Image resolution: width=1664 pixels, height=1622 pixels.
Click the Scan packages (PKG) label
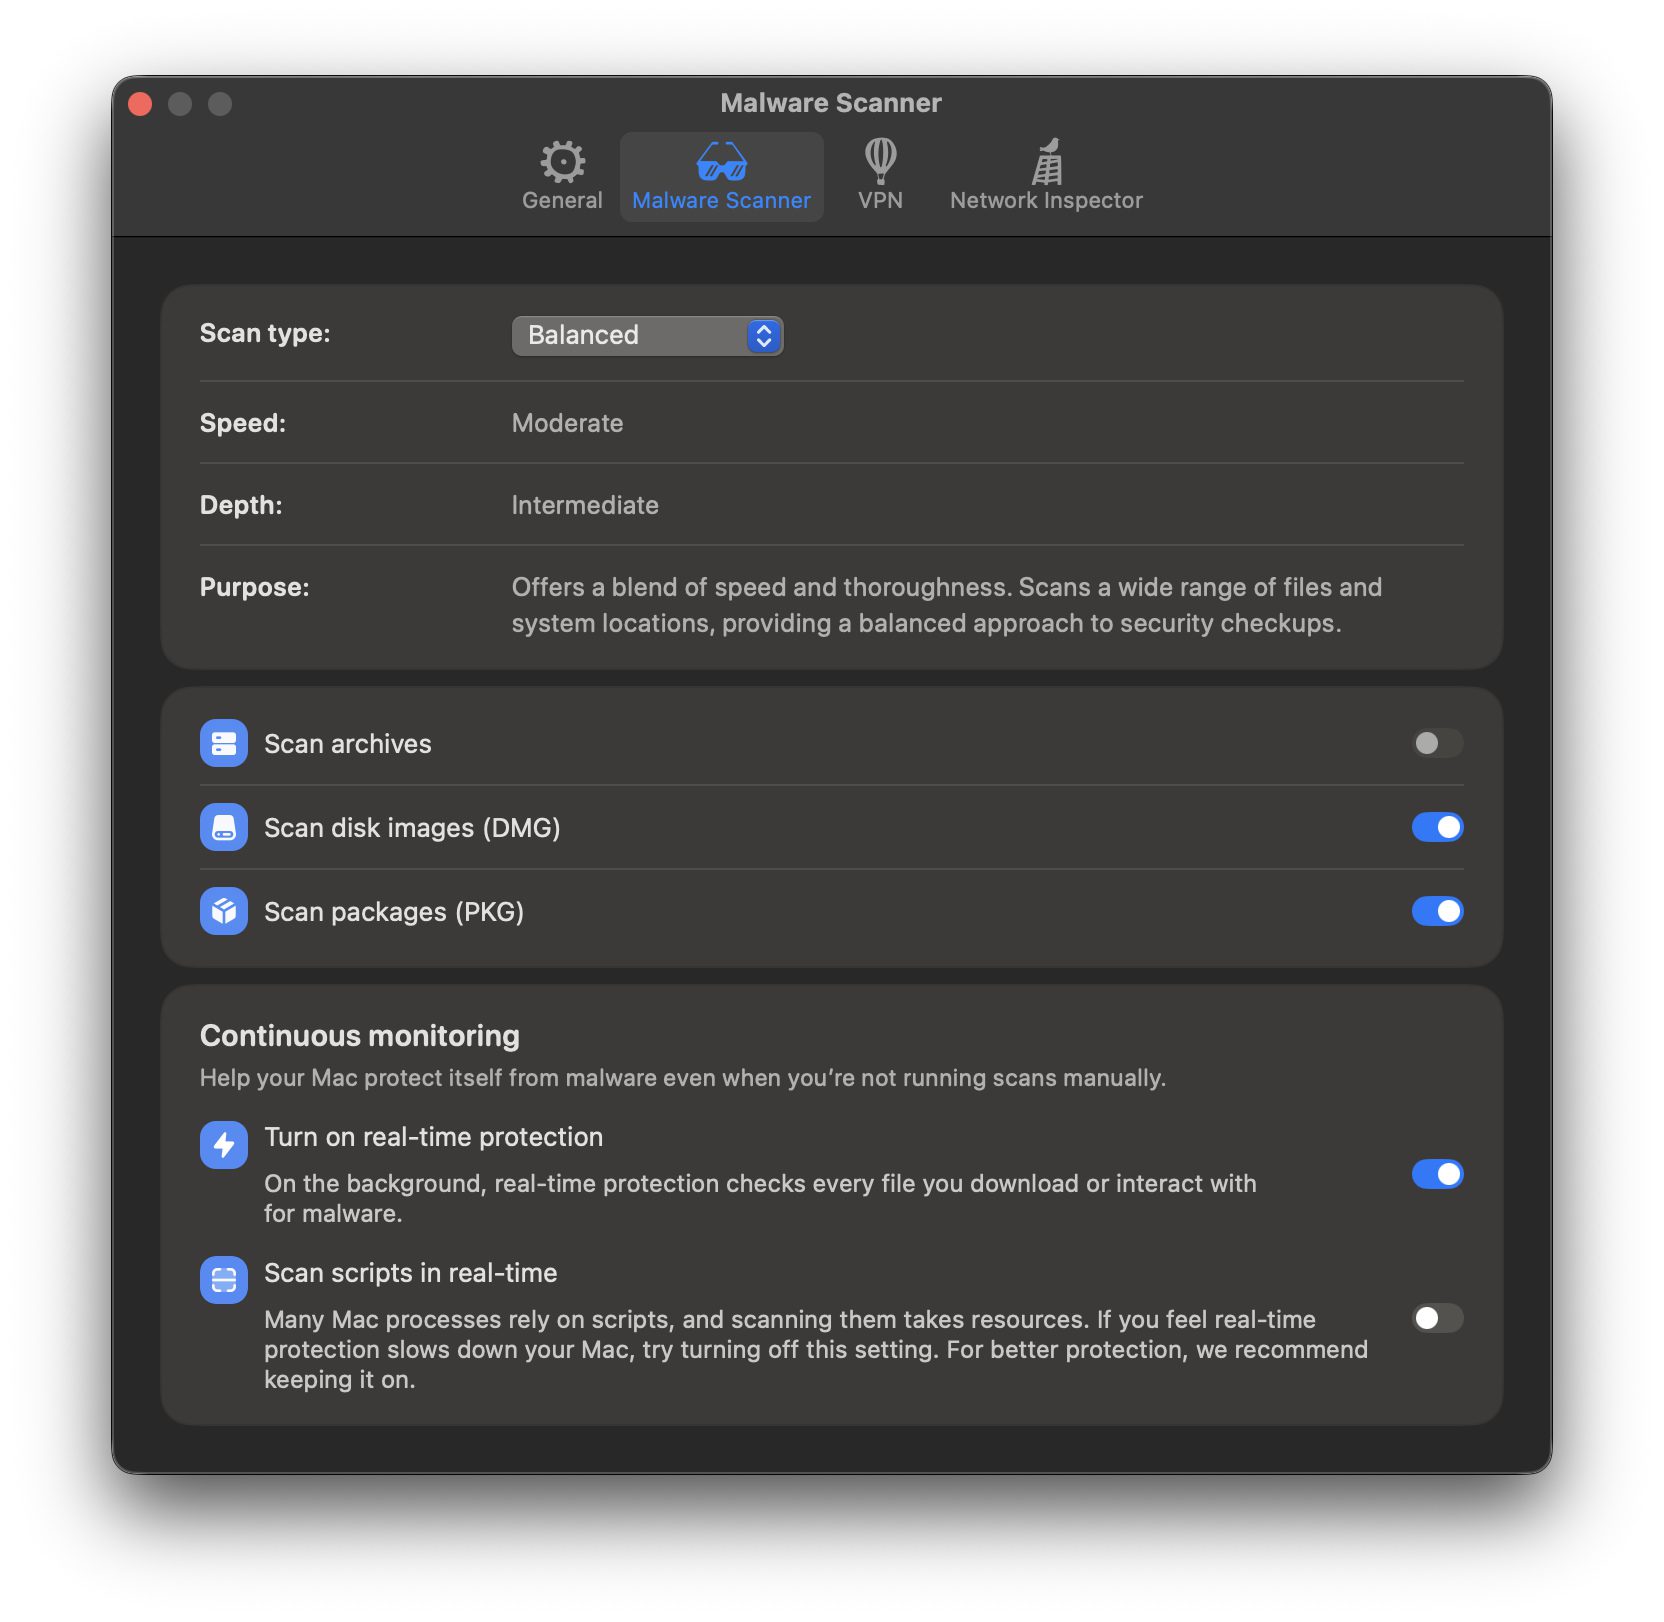[394, 912]
